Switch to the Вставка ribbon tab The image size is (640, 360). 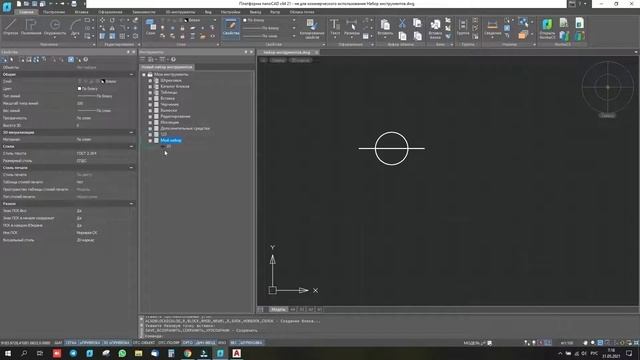click(81, 12)
